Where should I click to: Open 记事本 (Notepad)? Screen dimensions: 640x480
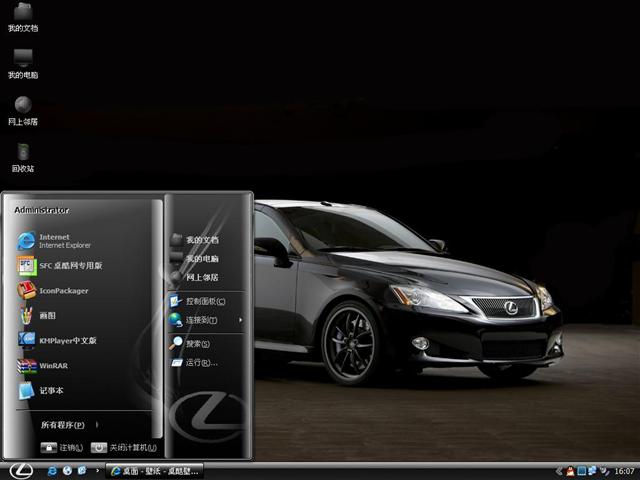point(50,391)
